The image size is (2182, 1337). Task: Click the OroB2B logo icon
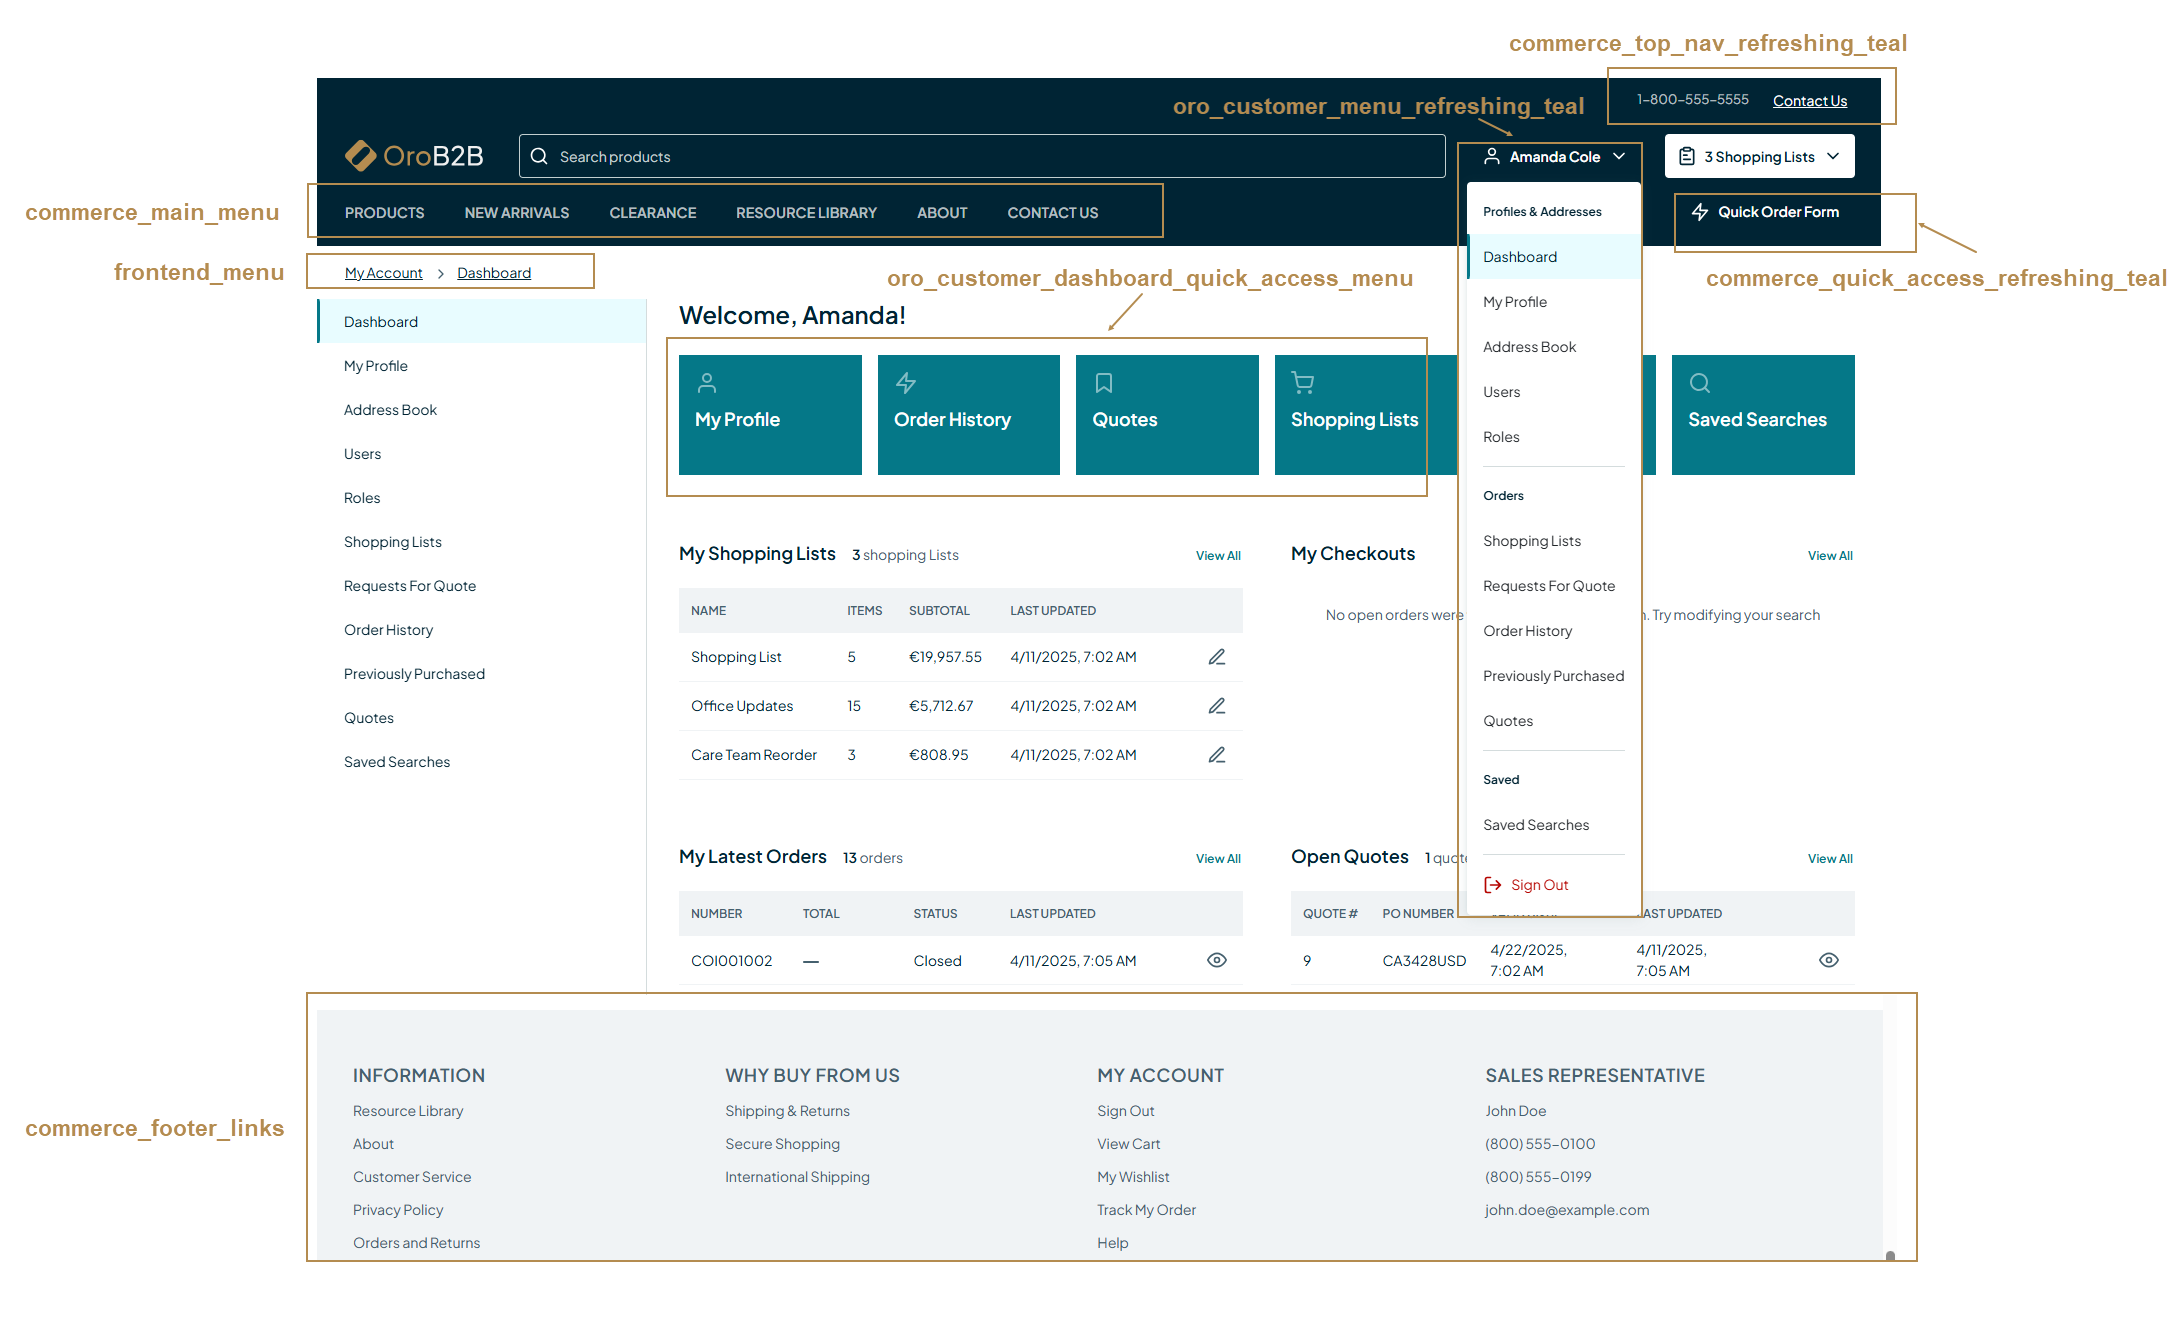[360, 156]
